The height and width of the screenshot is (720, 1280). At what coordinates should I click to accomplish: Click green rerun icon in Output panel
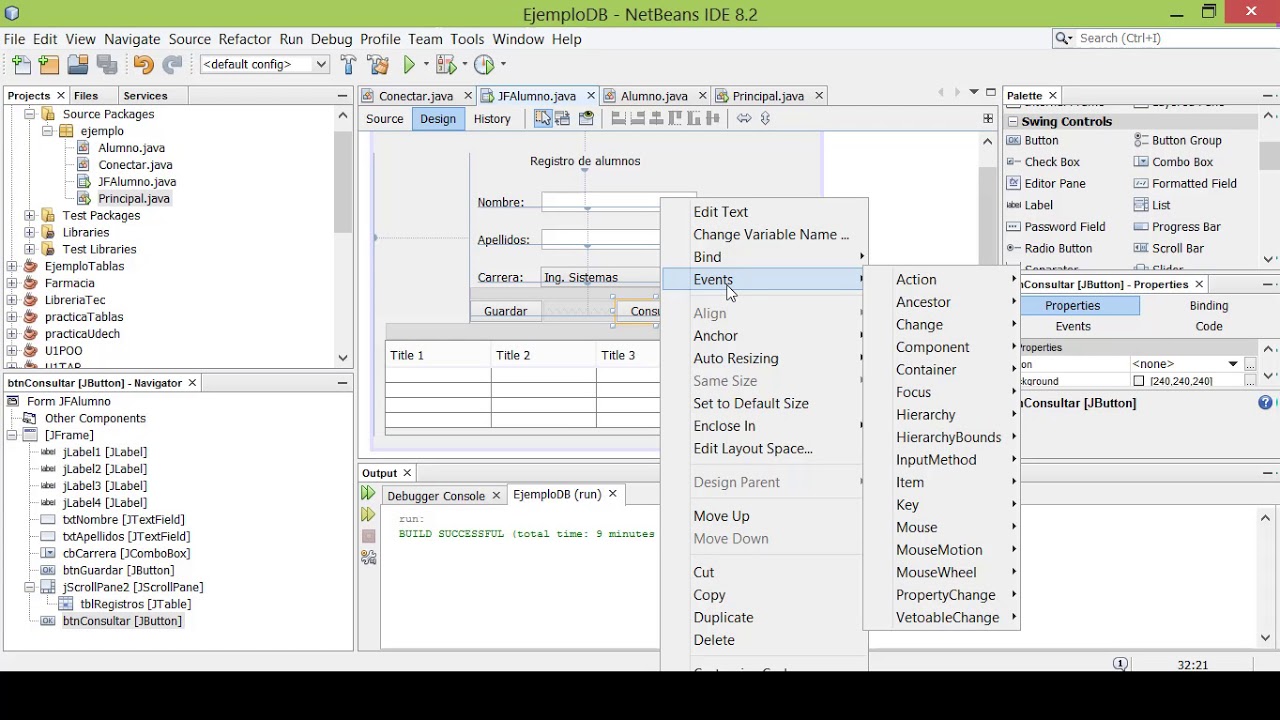click(368, 494)
